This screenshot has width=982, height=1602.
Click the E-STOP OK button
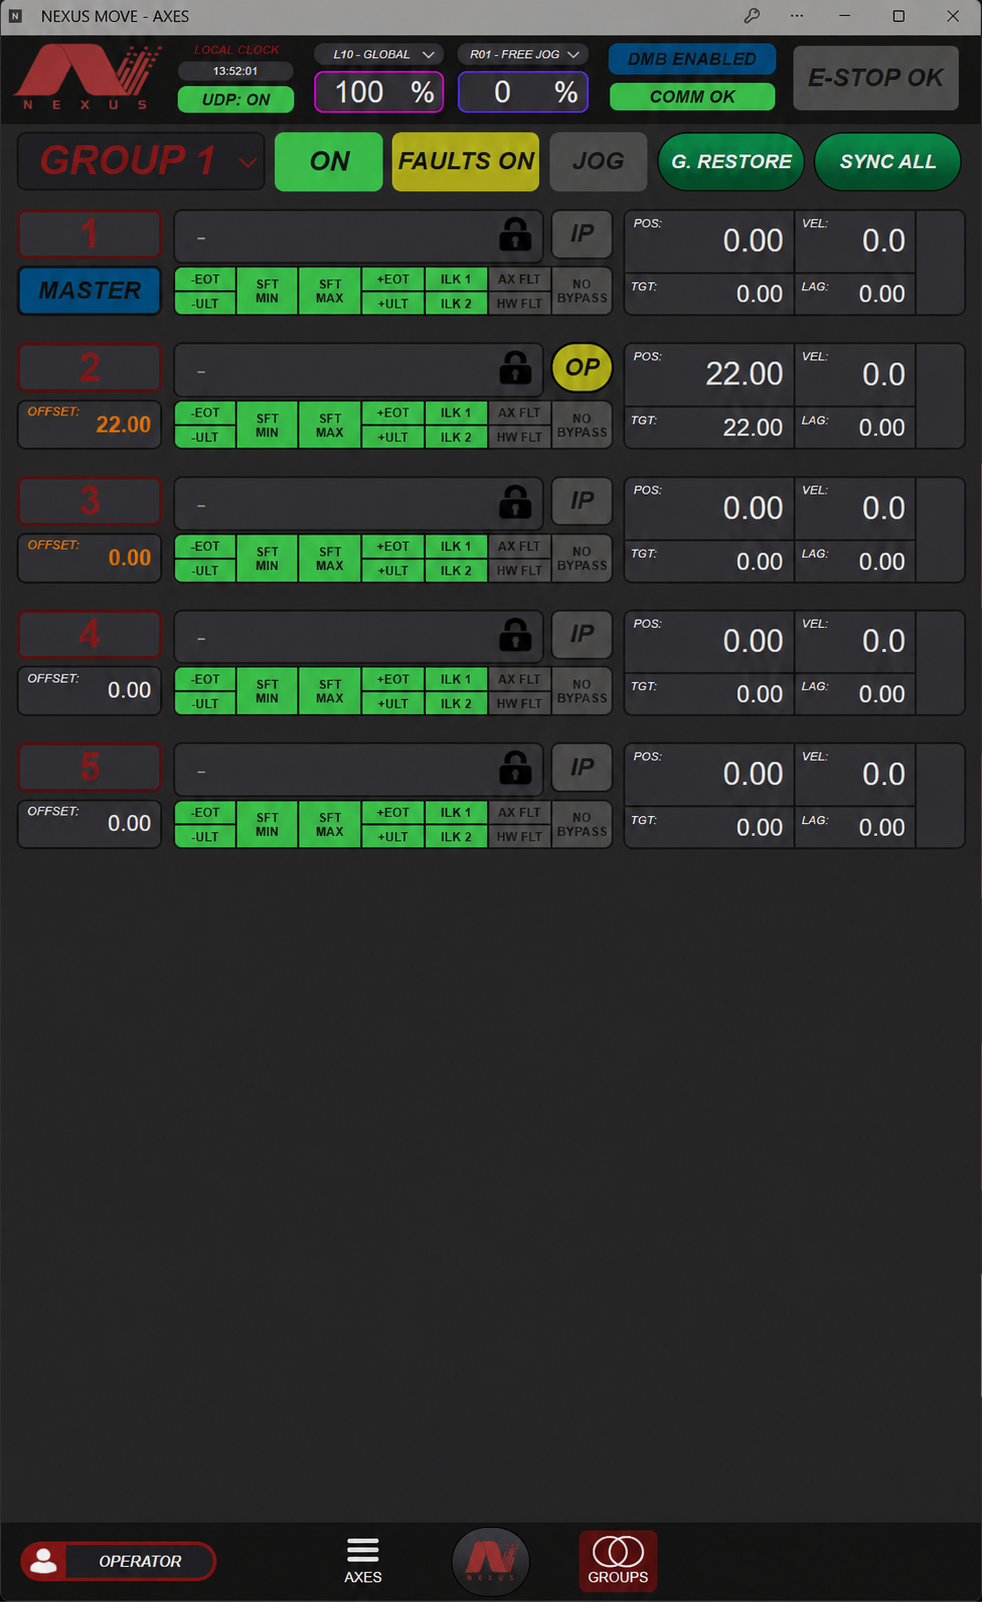[876, 77]
